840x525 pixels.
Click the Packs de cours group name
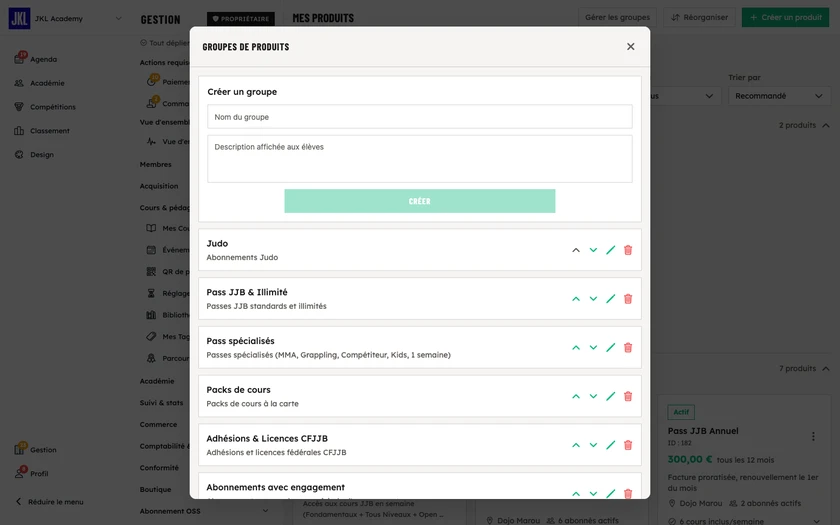pos(238,389)
